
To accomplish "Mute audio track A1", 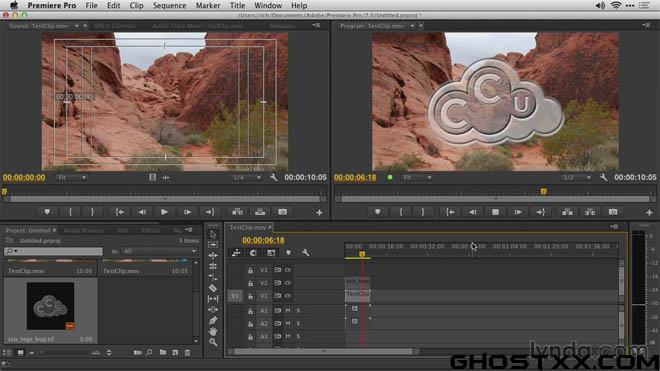I will point(288,311).
